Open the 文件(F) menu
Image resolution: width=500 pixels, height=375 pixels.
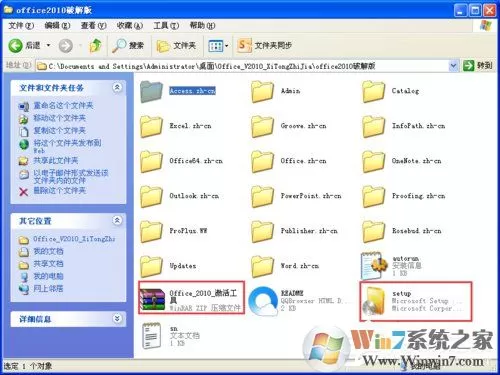point(21,25)
